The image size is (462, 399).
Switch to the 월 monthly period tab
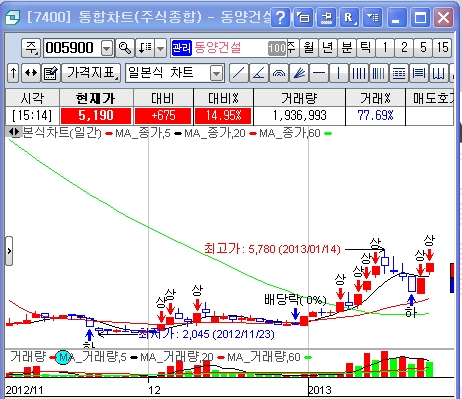pyautogui.click(x=309, y=48)
